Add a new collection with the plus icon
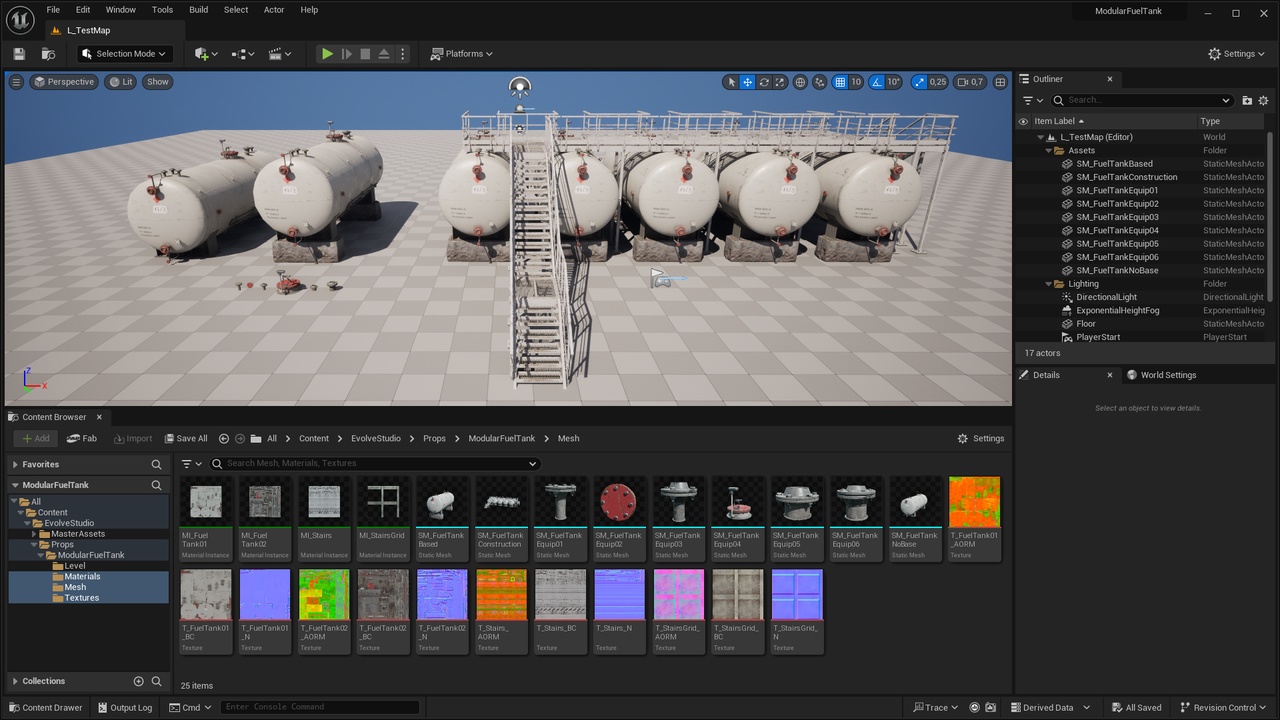1280x720 pixels. [x=139, y=681]
